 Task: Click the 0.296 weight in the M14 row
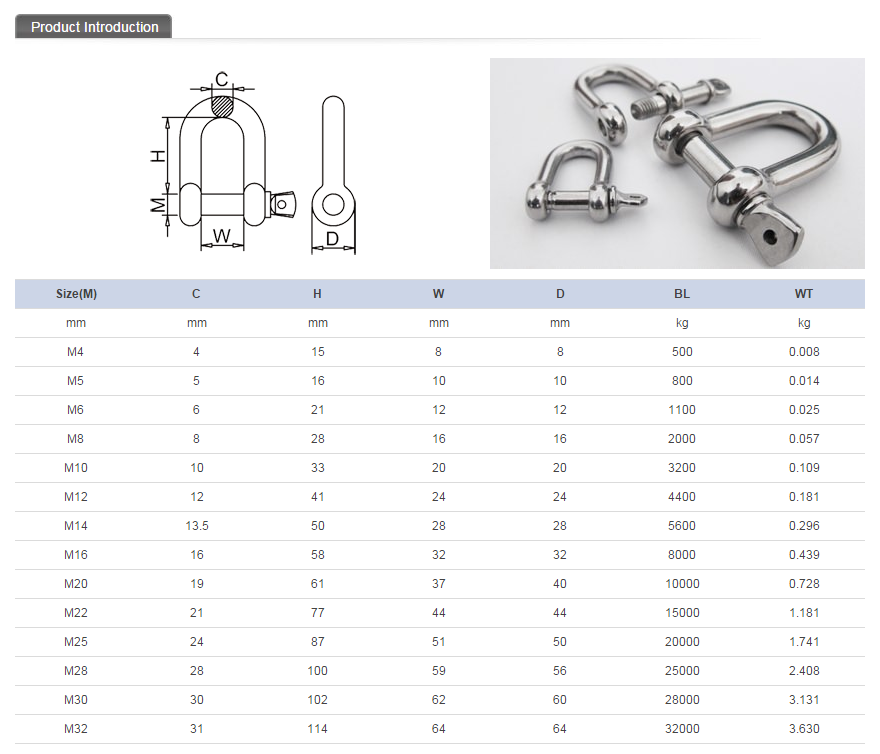[804, 525]
